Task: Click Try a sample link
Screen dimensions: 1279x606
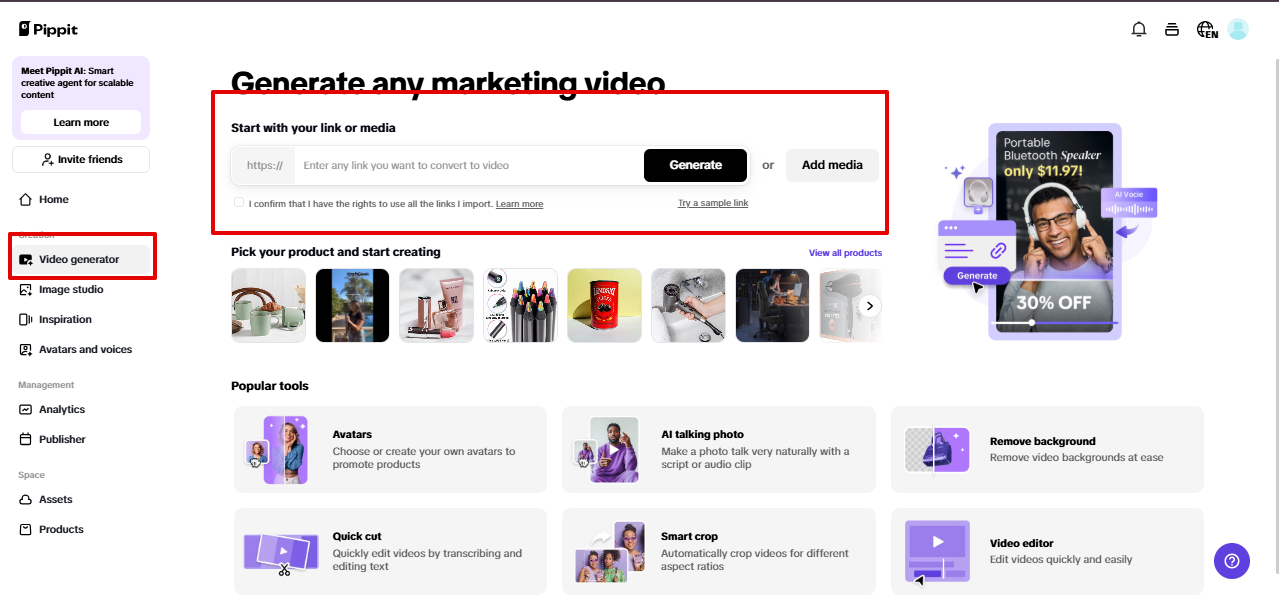Action: [713, 203]
